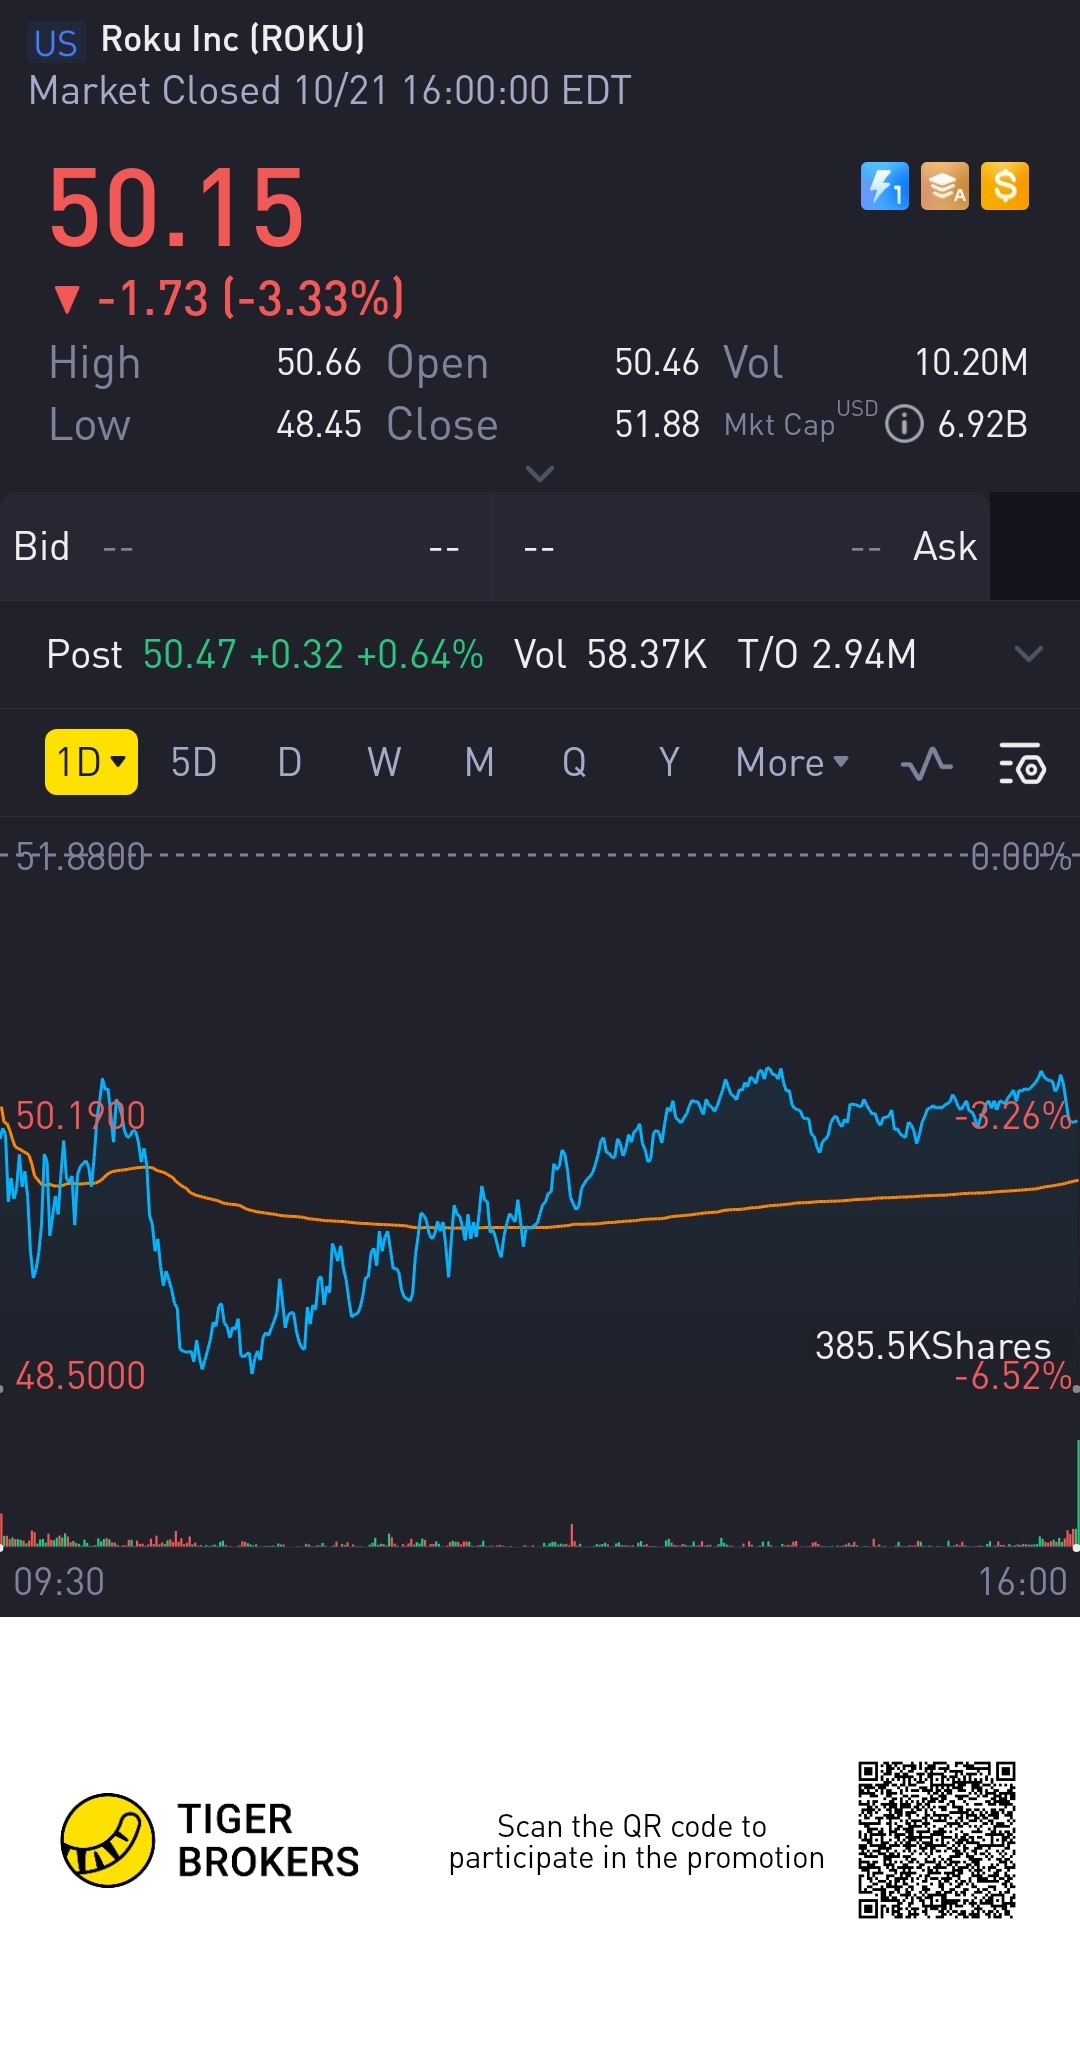
Task: Tap the 51.8800 reference line label
Action: (80, 856)
